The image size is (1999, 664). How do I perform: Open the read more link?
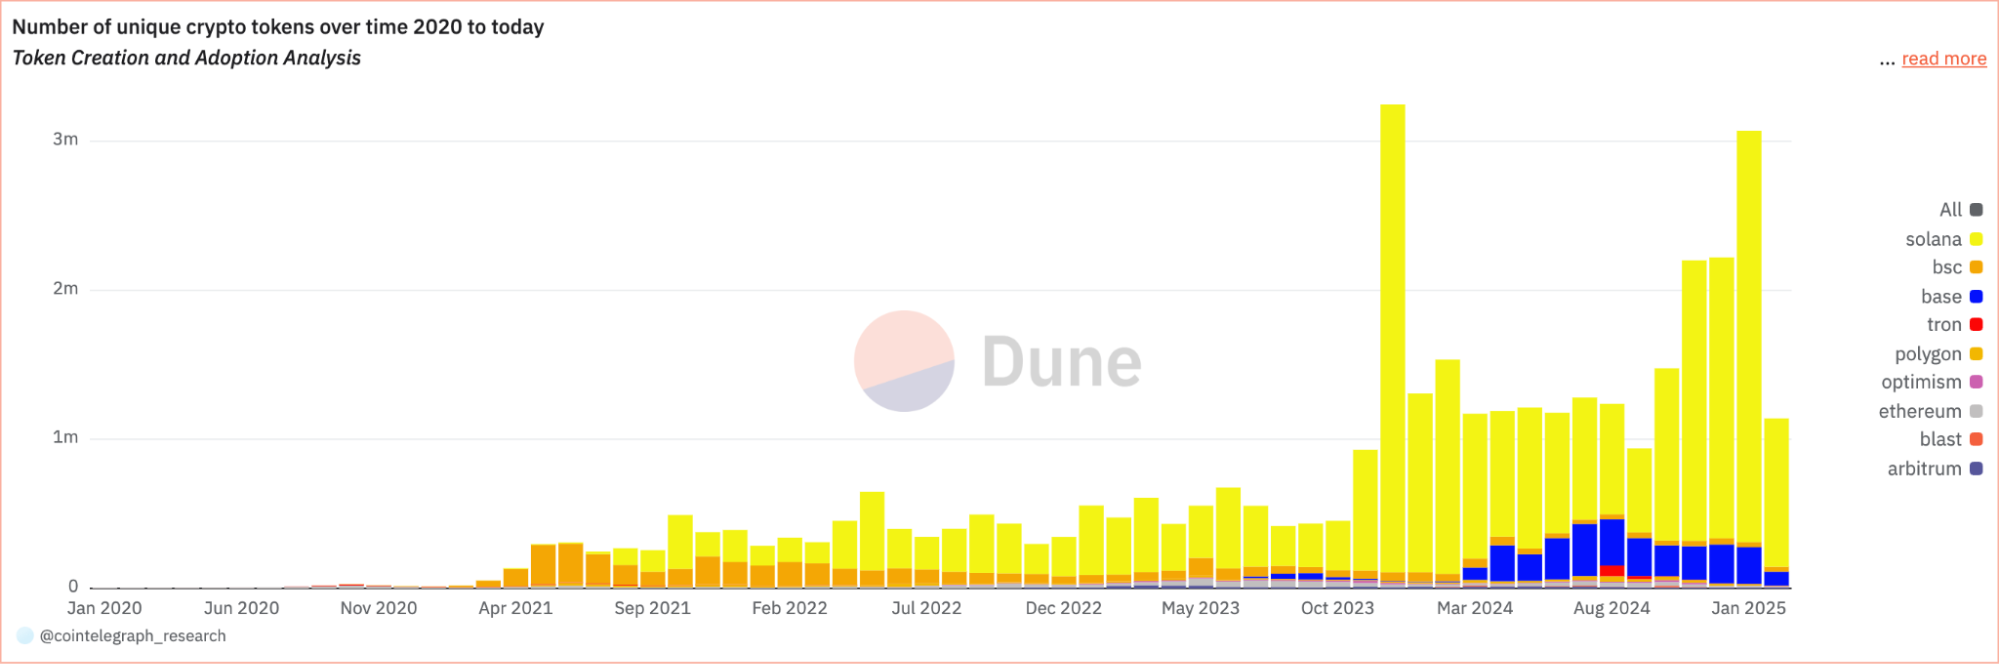coord(1943,59)
